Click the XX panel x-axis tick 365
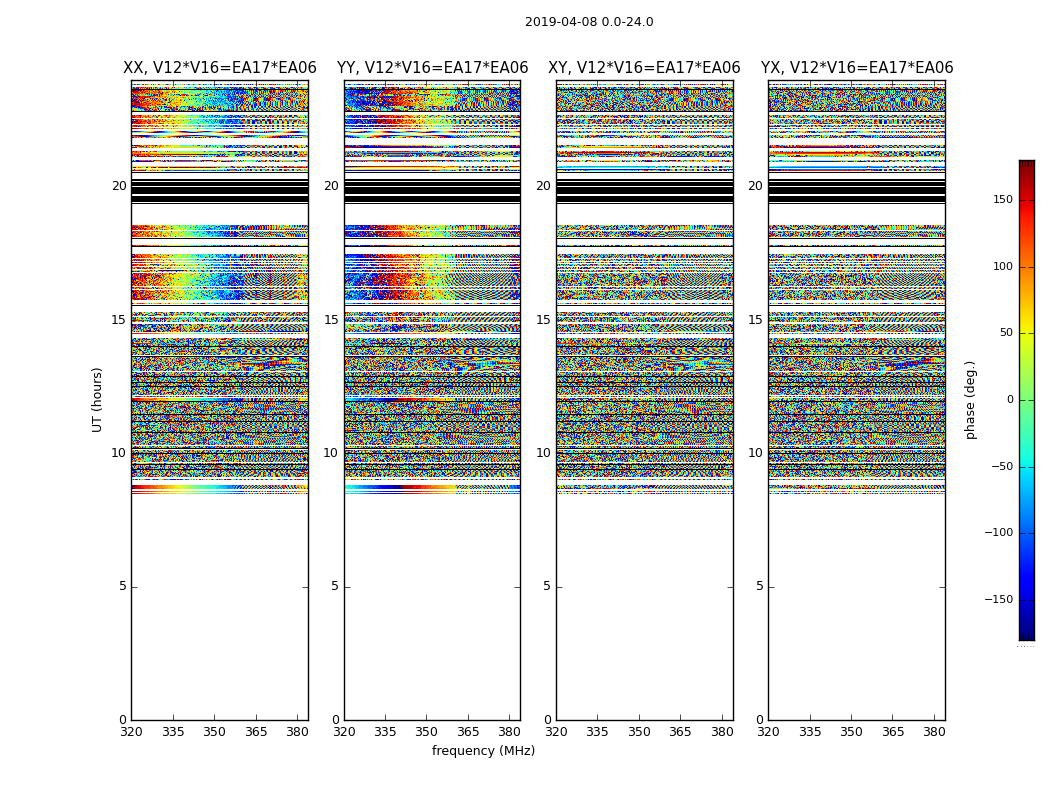 pos(256,732)
